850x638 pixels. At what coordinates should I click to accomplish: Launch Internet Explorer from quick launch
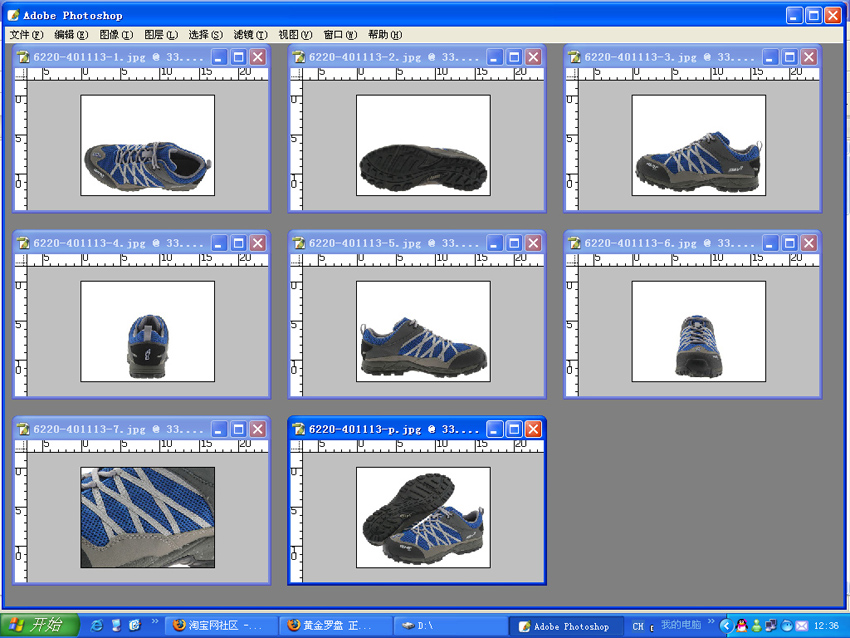pos(97,625)
